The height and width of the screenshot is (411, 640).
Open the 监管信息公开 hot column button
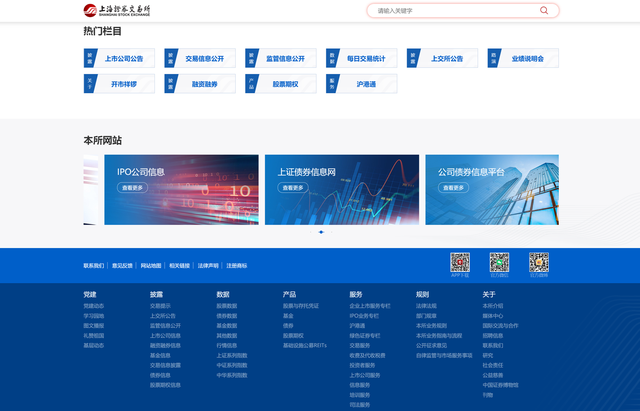[x=281, y=58]
